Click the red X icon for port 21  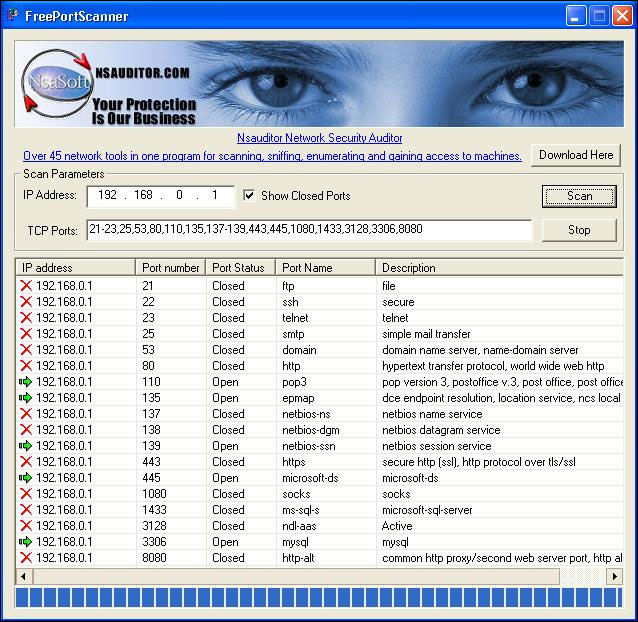point(25,286)
